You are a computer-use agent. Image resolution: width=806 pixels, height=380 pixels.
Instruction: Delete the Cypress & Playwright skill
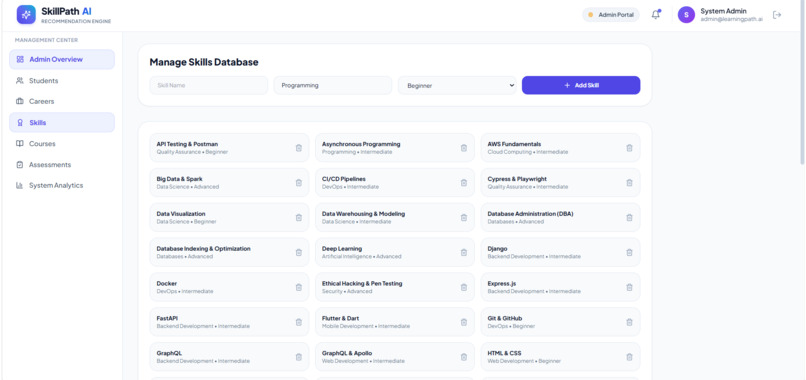pyautogui.click(x=629, y=183)
